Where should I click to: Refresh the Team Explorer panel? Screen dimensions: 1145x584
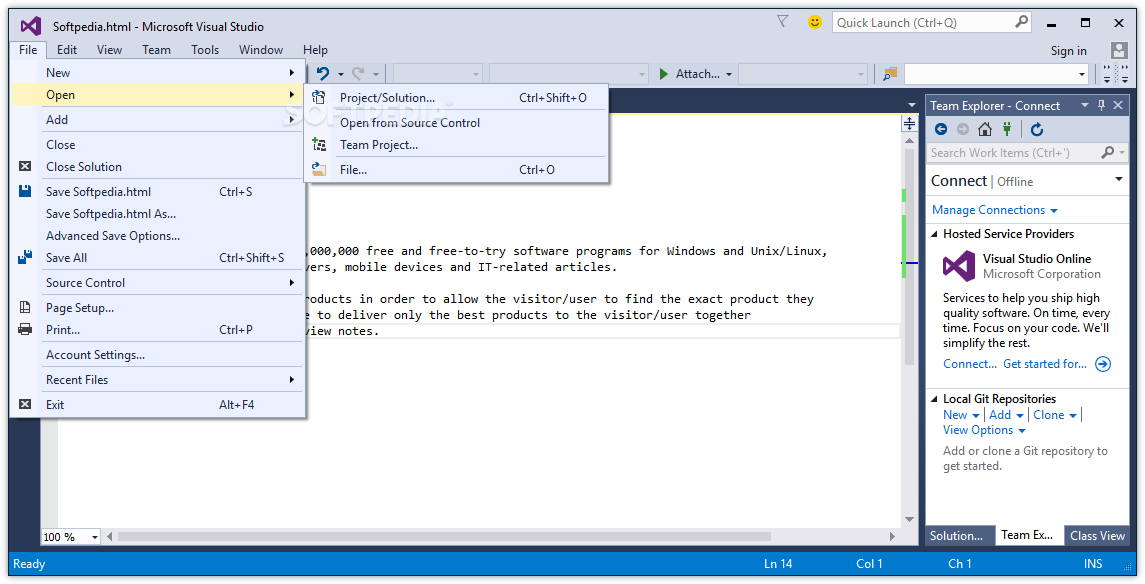coord(1037,129)
